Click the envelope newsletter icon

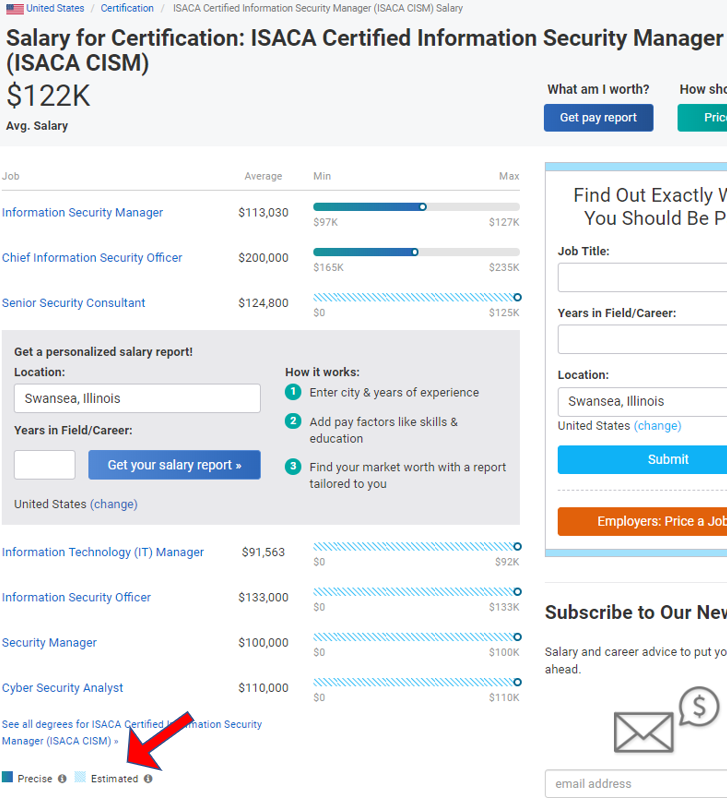coord(644,732)
